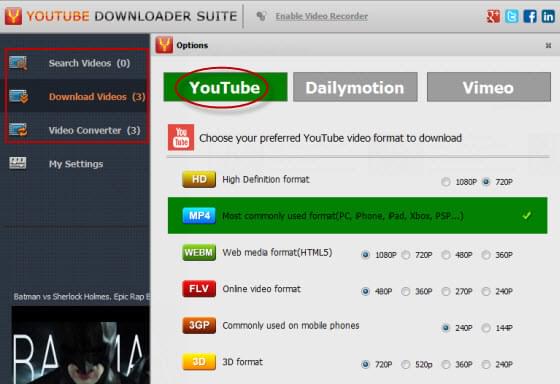This screenshot has width=560, height=384.
Task: Click the Search Videos sidebar icon
Action: [x=18, y=63]
